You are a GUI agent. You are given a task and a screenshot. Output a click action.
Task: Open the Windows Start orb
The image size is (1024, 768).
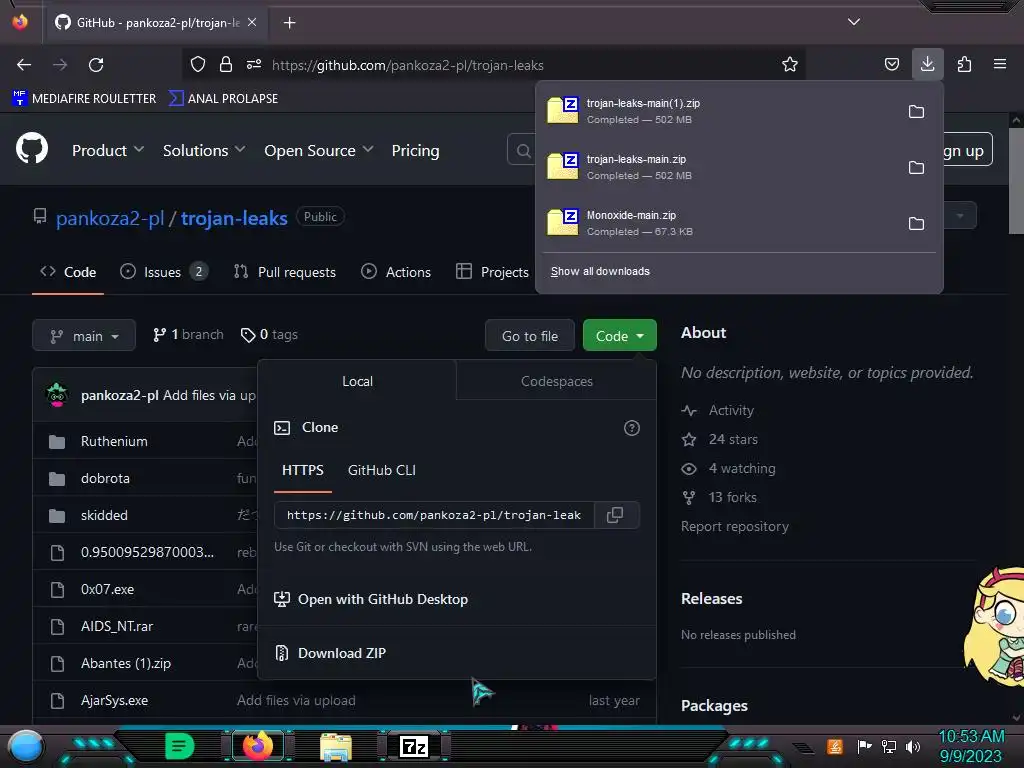(x=26, y=747)
